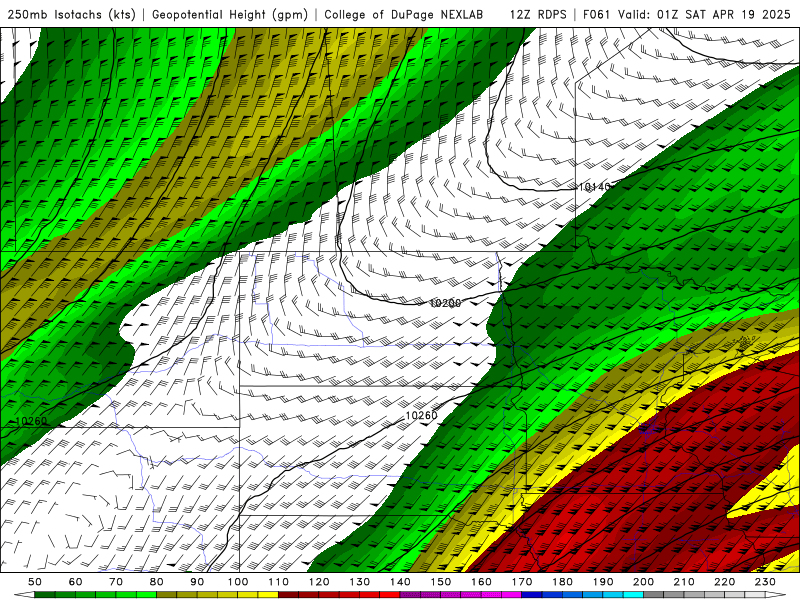Click the 'College of DuPage NEXLAB' credit text
Image resolution: width=800 pixels, height=600 pixels.
click(x=404, y=14)
